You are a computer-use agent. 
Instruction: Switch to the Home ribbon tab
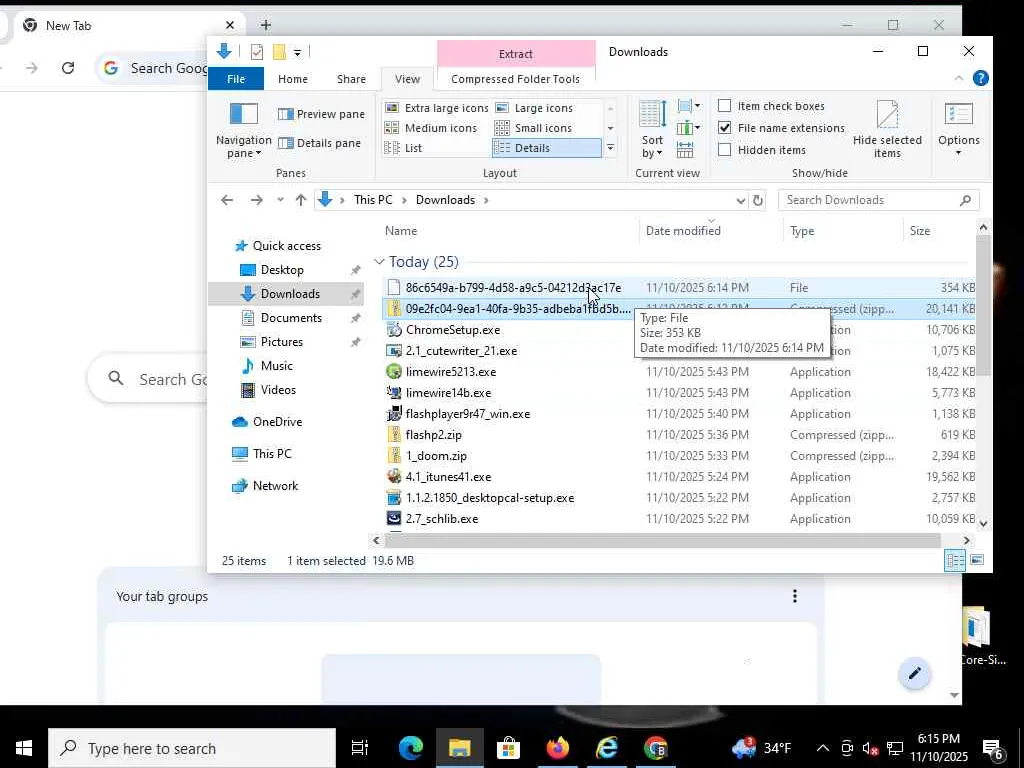pyautogui.click(x=293, y=79)
